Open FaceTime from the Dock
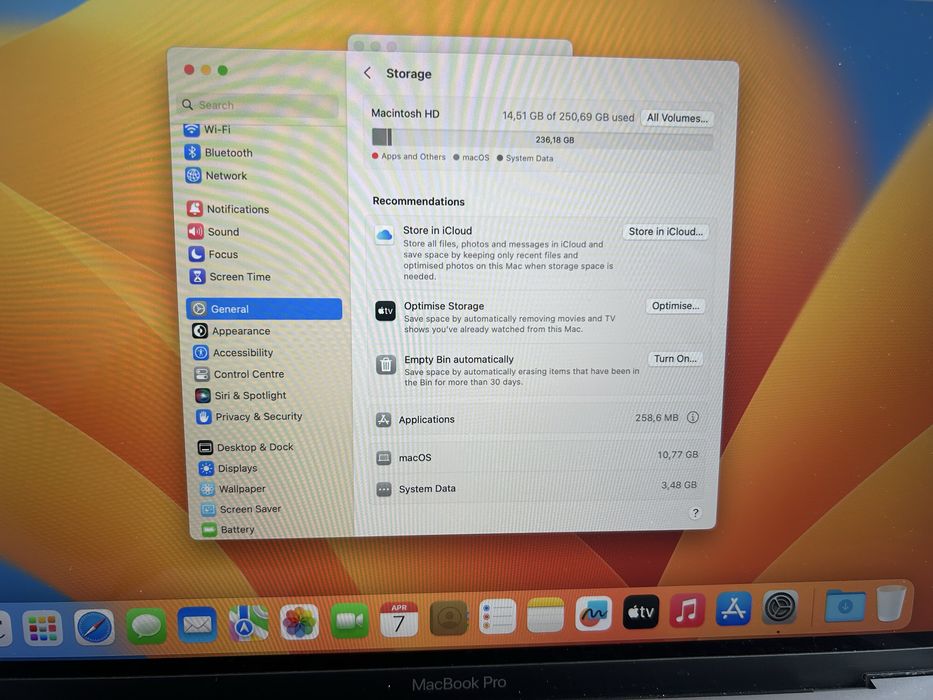Viewport: 933px width, 700px height. click(350, 620)
